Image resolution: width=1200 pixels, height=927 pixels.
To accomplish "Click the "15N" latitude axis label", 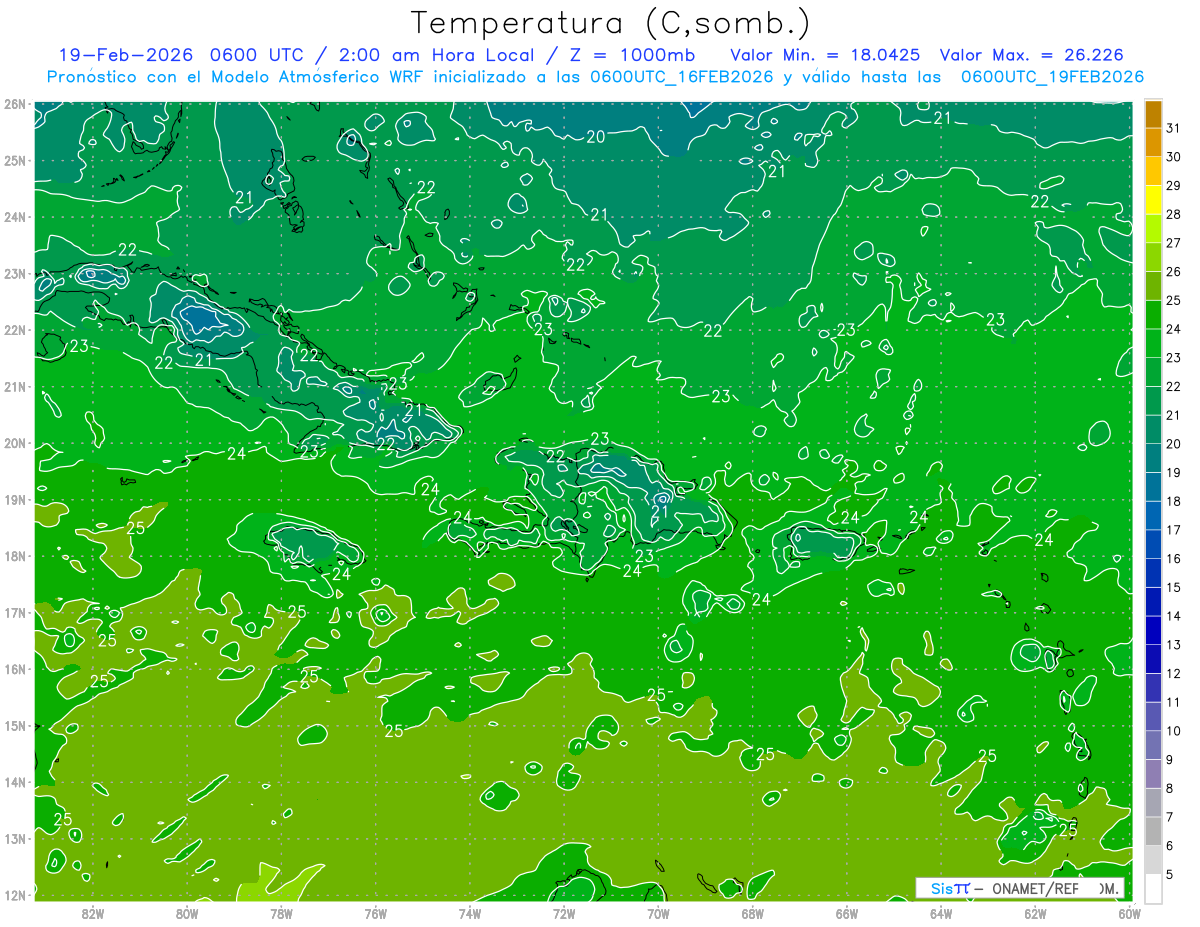I will click(14, 725).
